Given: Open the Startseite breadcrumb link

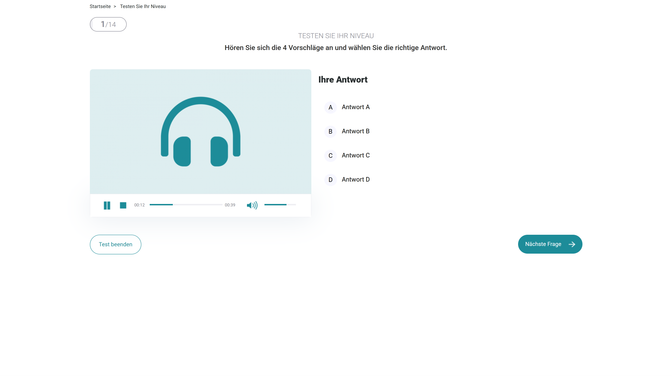Looking at the screenshot, I should (100, 6).
